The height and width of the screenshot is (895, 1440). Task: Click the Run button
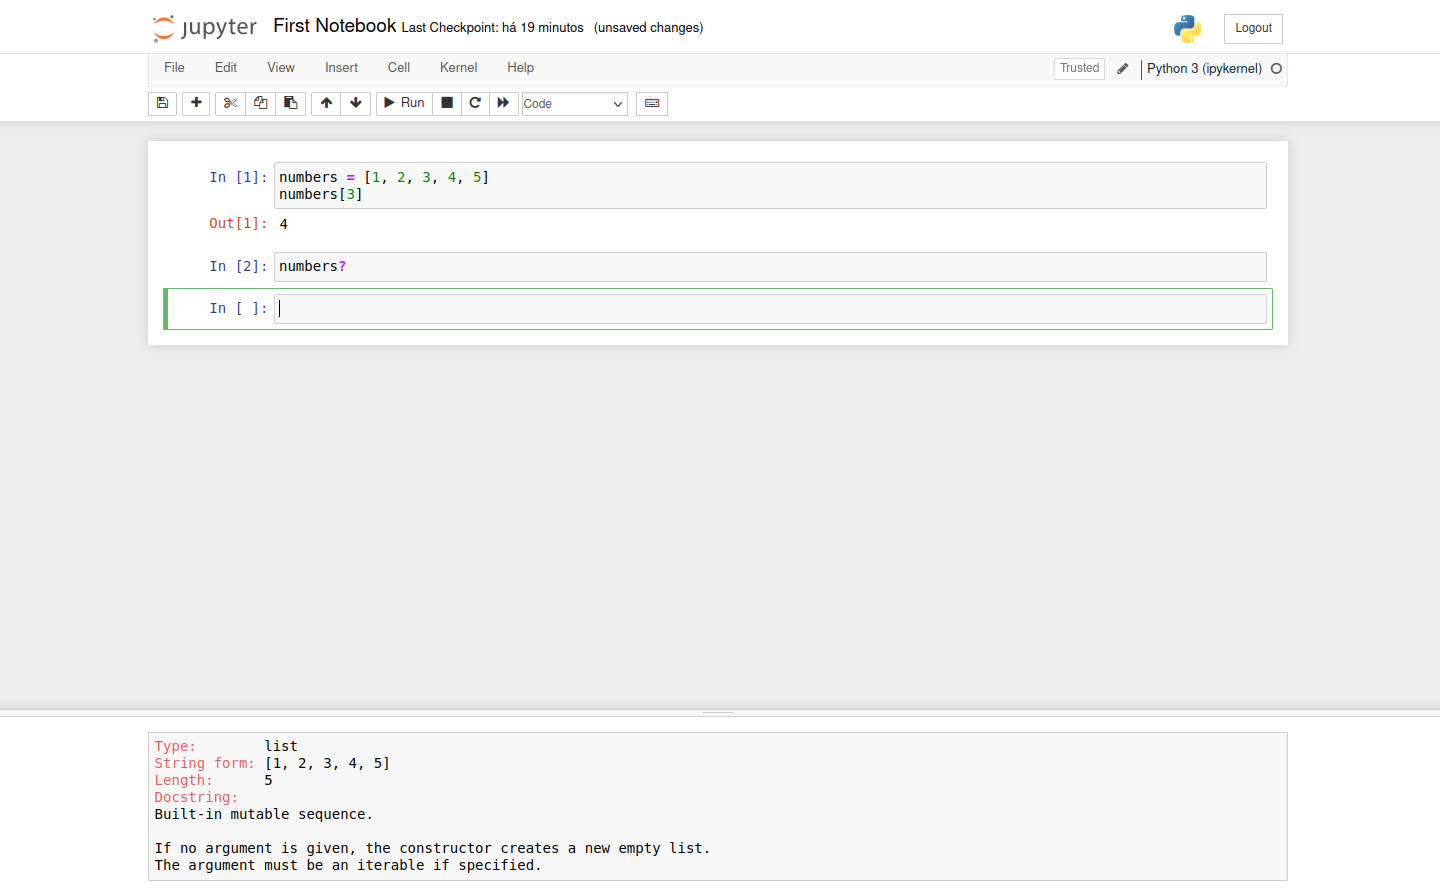point(404,103)
